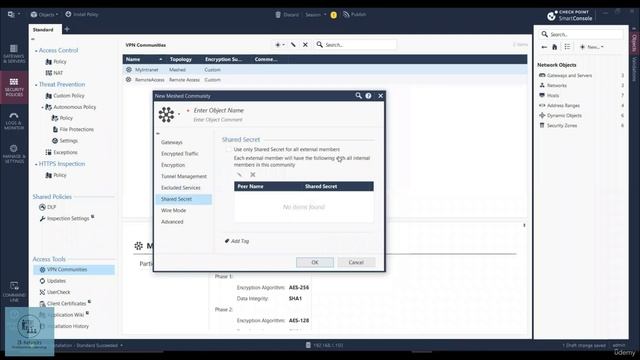640x360 pixels.
Task: Open Exceptions tree item
Action: pos(61,152)
